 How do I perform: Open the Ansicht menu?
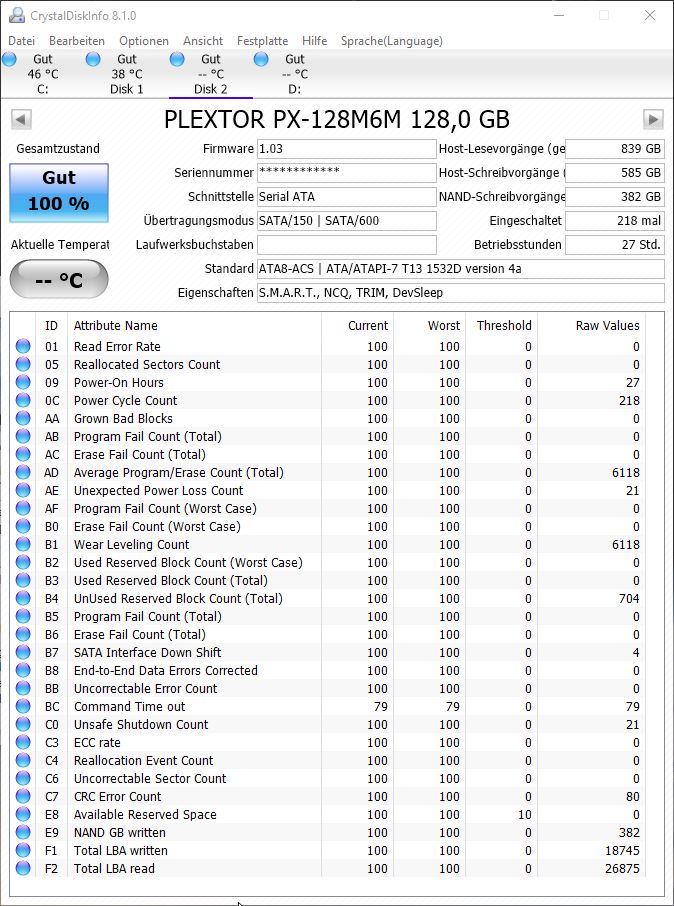(x=203, y=41)
